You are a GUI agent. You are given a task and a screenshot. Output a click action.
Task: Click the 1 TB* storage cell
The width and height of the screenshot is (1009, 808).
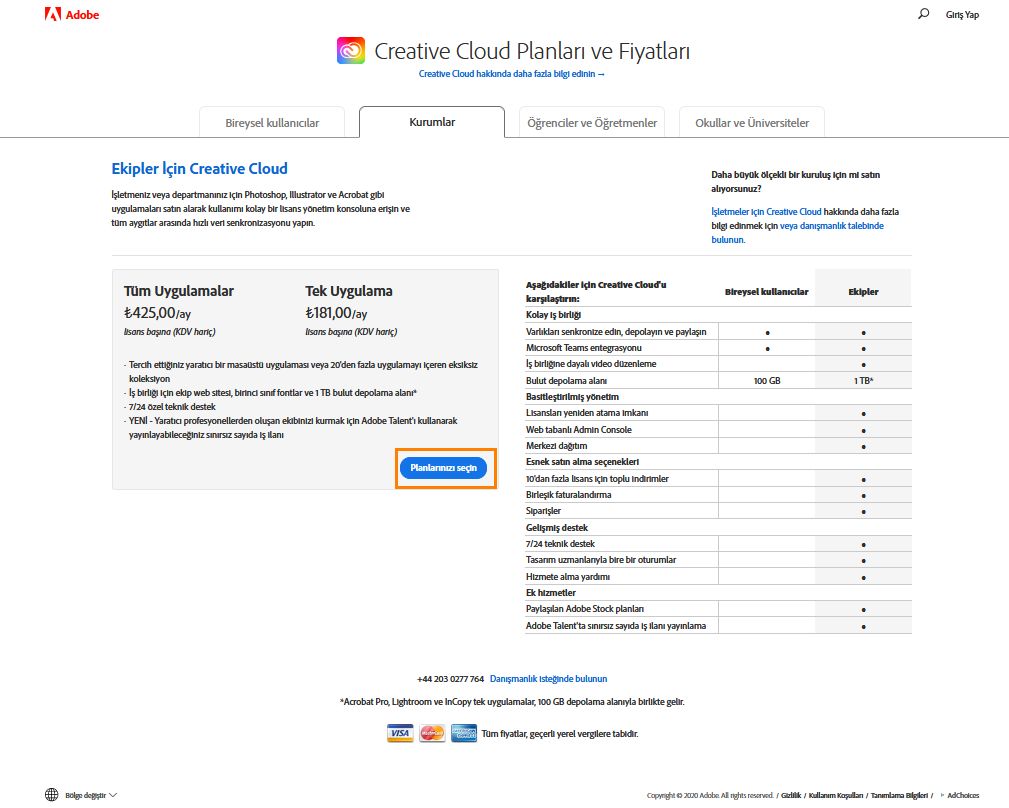pos(864,381)
